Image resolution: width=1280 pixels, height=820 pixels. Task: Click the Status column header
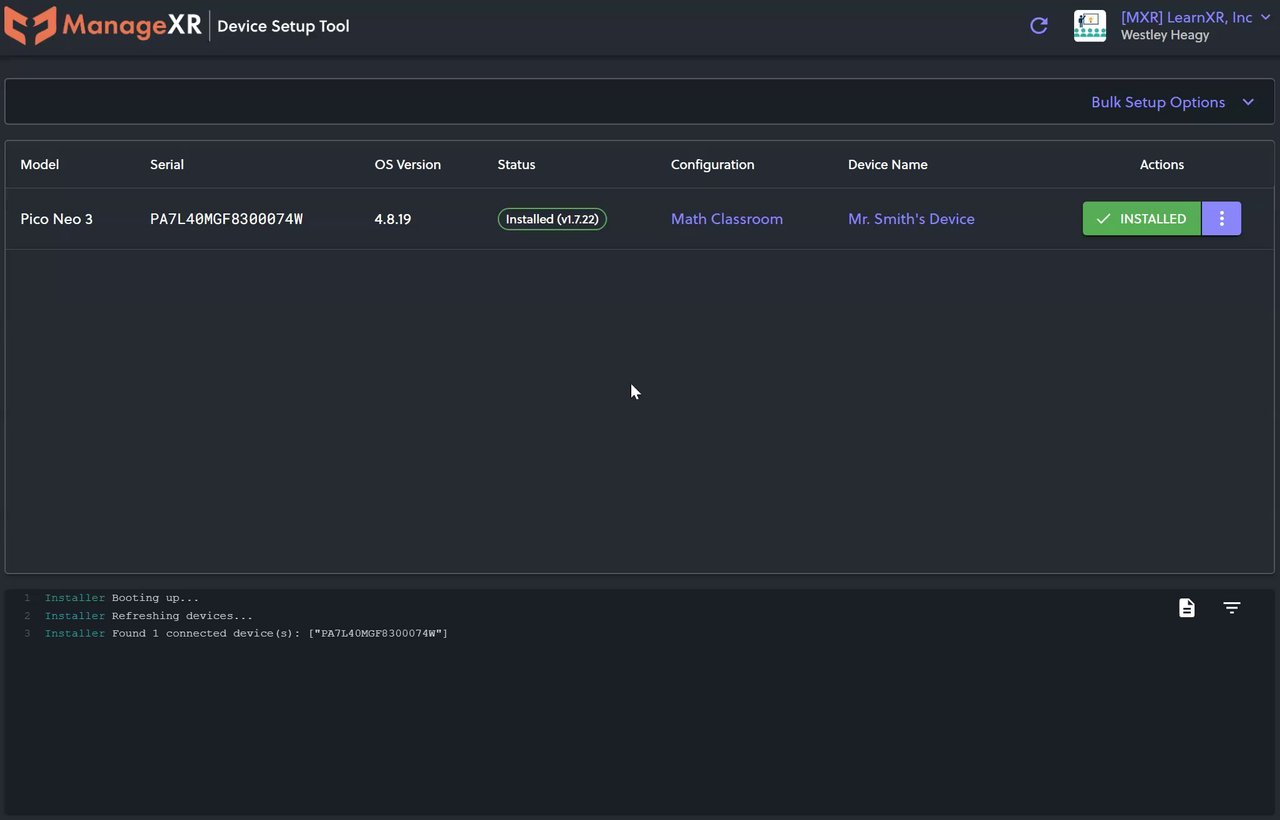[516, 165]
